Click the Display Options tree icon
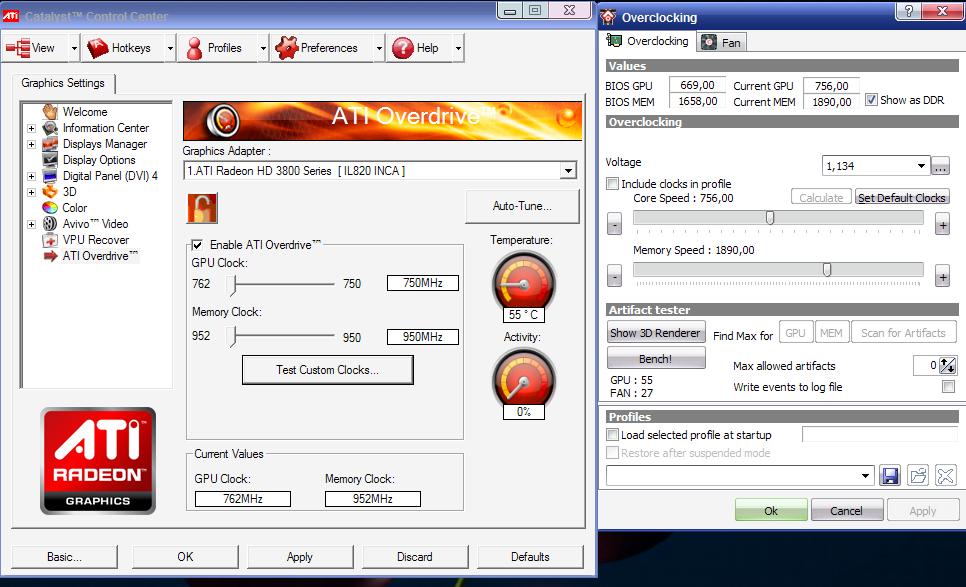This screenshot has height=587, width=966. [50, 160]
